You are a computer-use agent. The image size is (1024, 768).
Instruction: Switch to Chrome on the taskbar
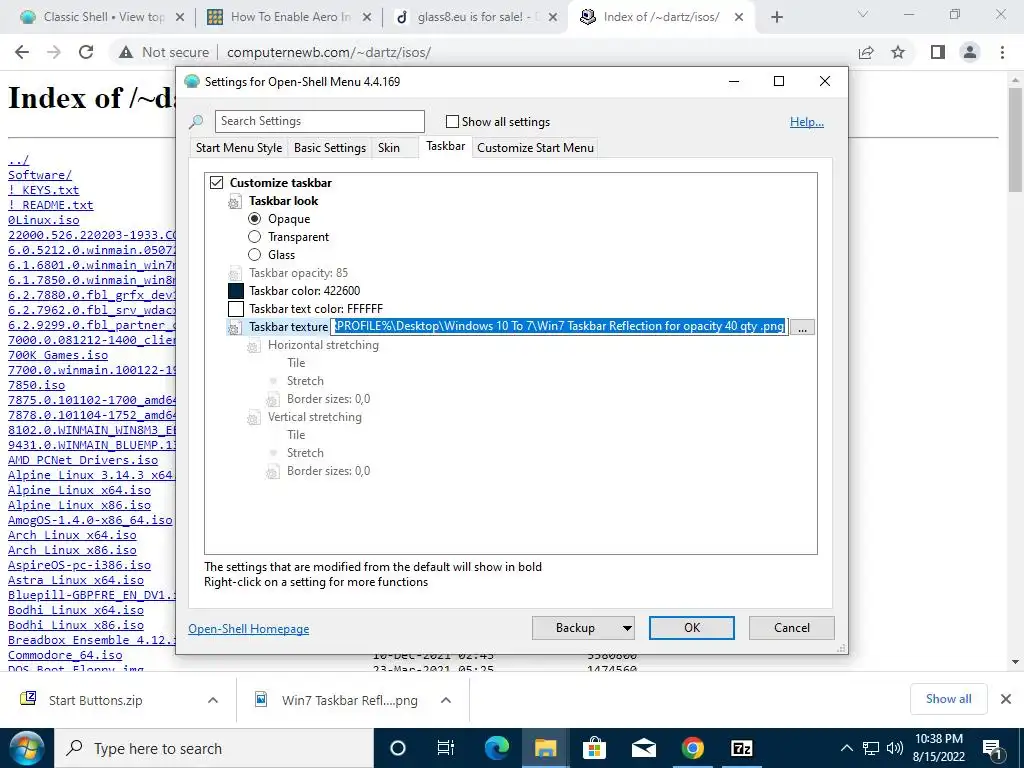(692, 748)
